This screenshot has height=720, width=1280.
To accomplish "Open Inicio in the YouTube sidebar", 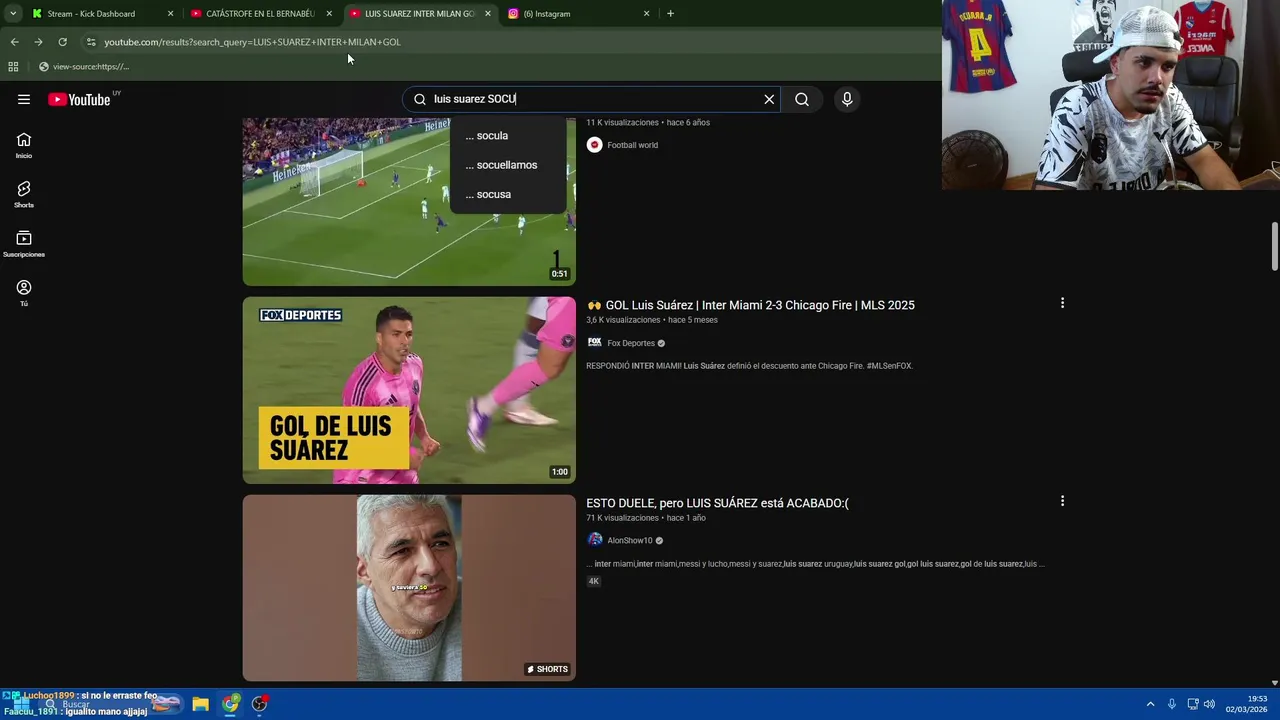I will click(24, 146).
